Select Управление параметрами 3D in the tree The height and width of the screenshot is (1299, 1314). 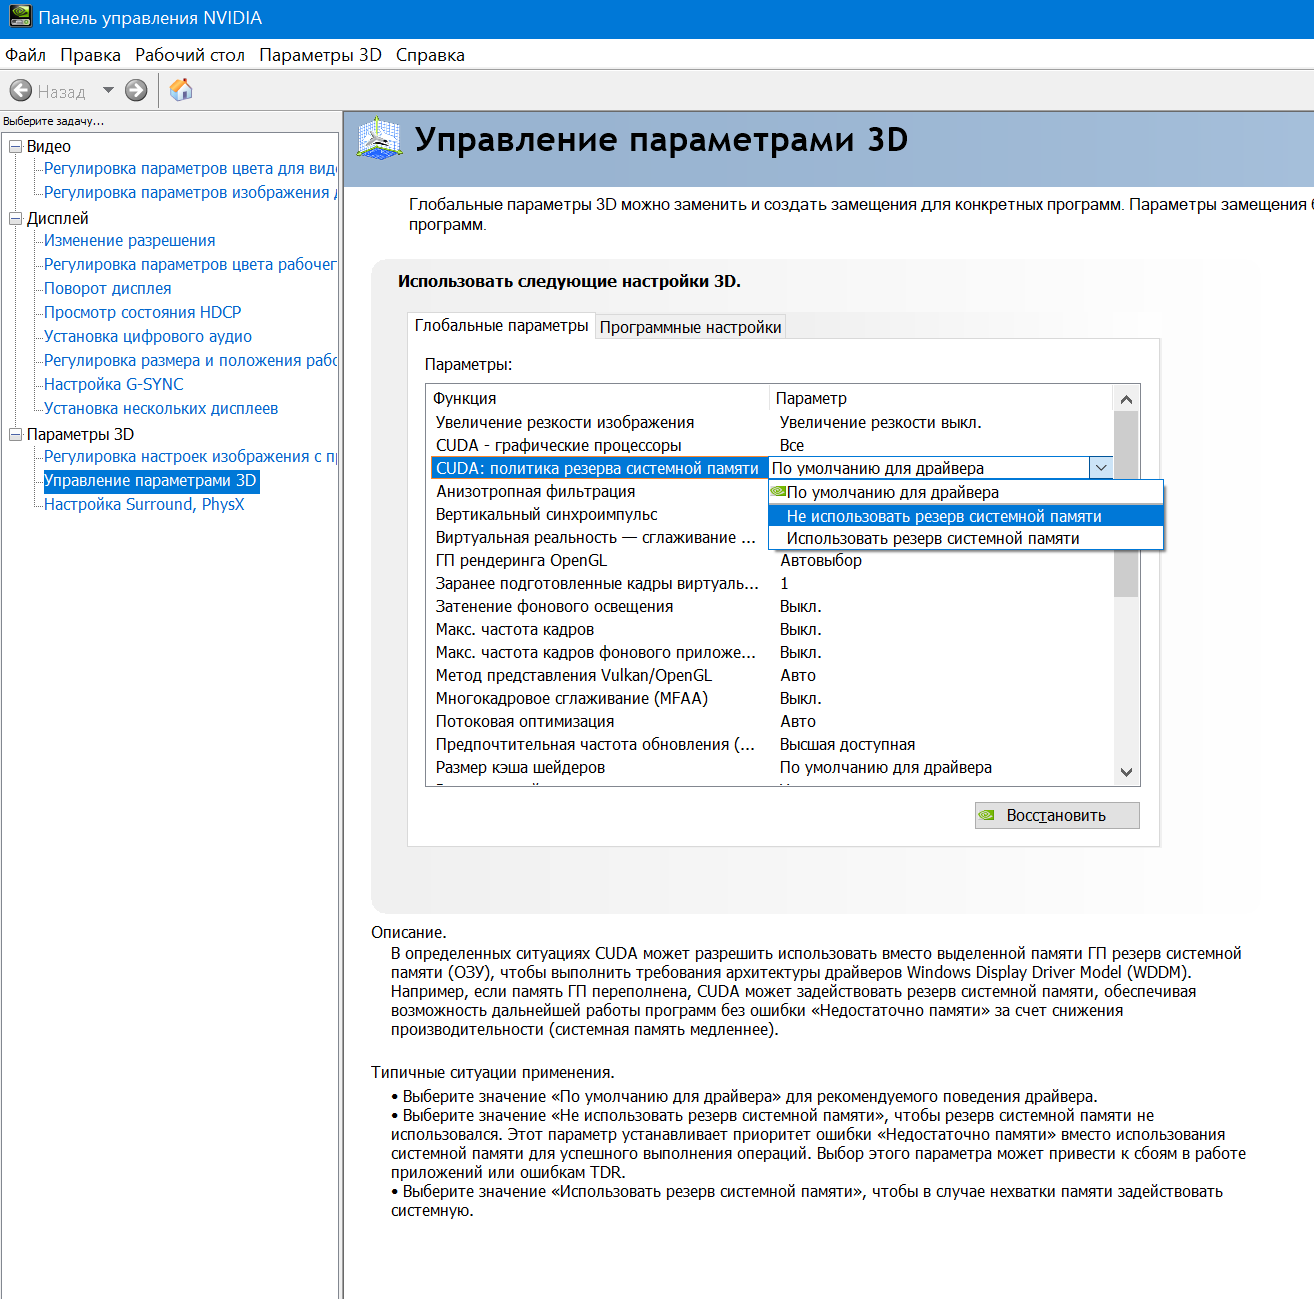(x=150, y=481)
